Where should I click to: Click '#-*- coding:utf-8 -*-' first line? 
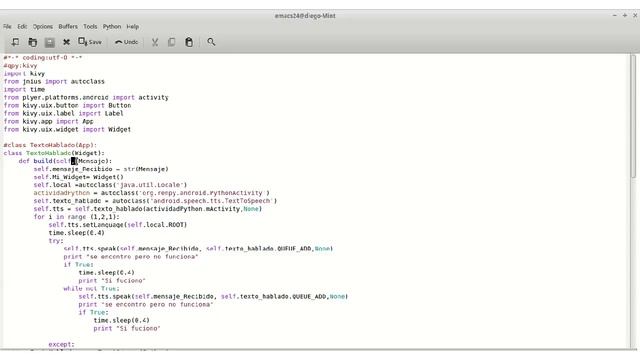tap(43, 58)
